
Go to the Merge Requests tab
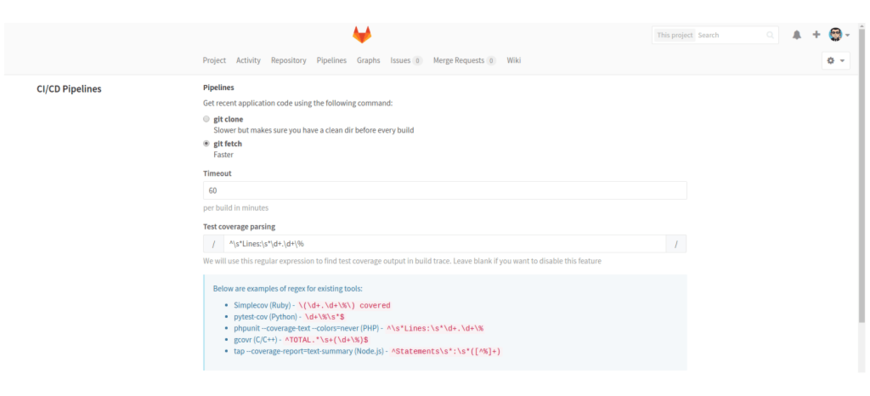[x=464, y=60]
